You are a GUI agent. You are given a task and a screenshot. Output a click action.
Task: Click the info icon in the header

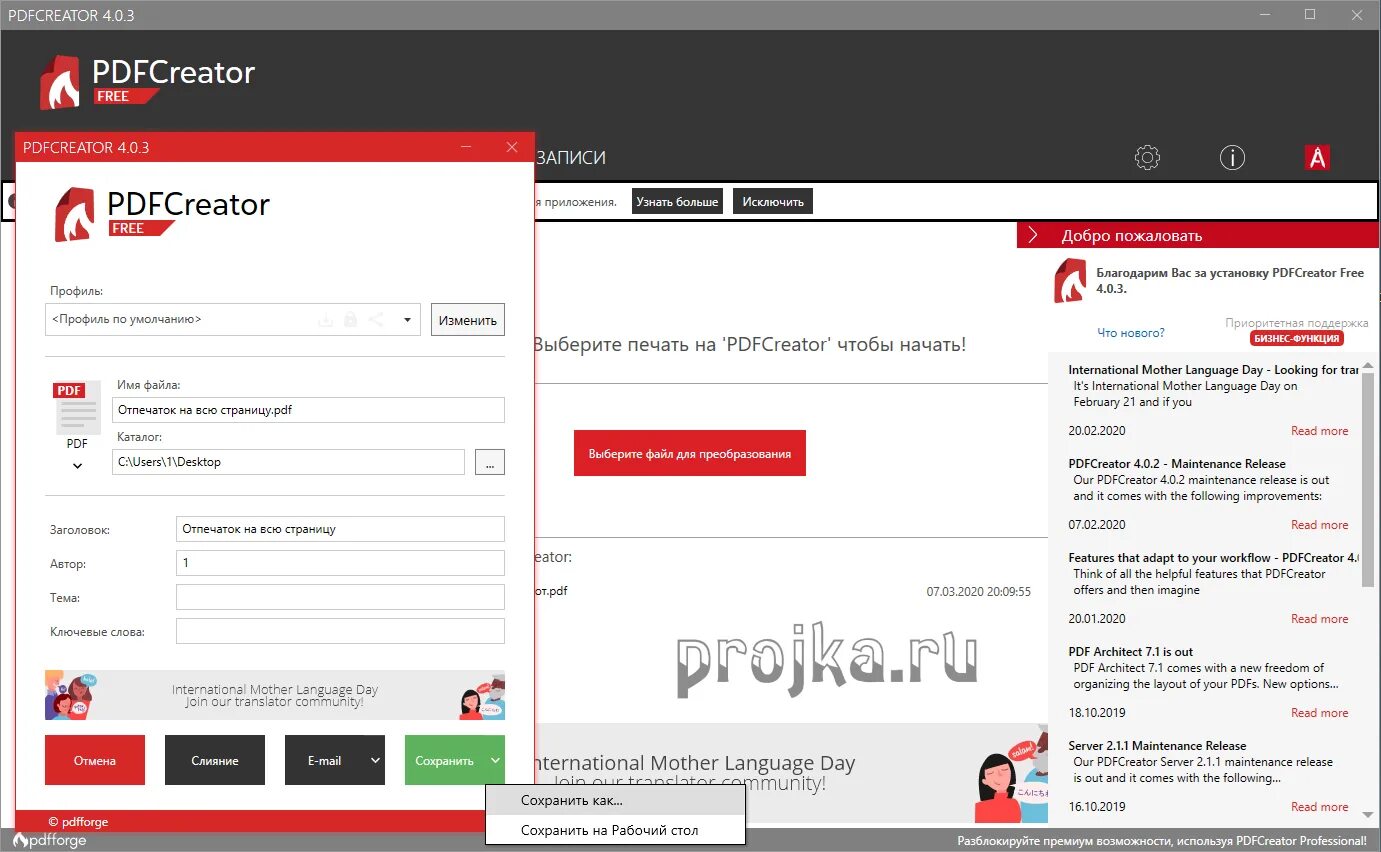(x=1232, y=157)
